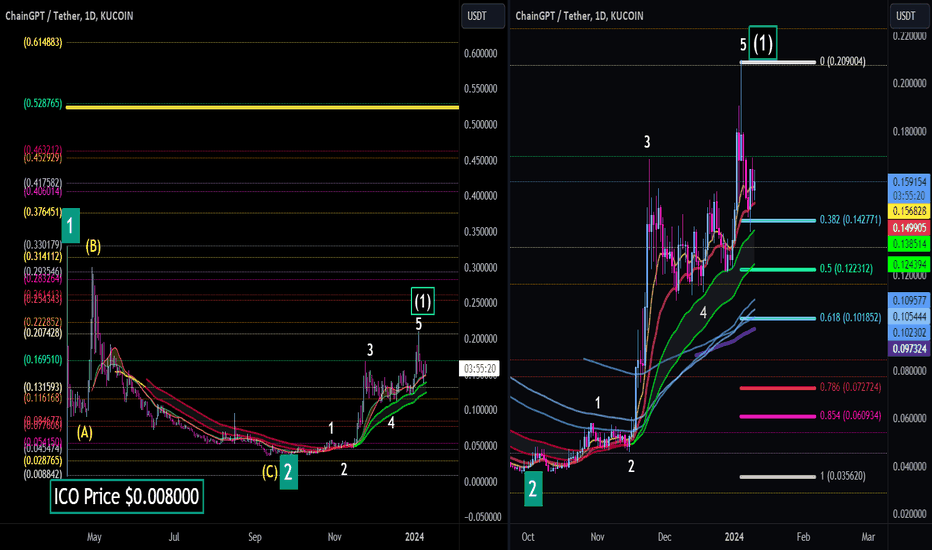Click Feb on right chart time axis
This screenshot has height=550, width=932.
[x=803, y=537]
